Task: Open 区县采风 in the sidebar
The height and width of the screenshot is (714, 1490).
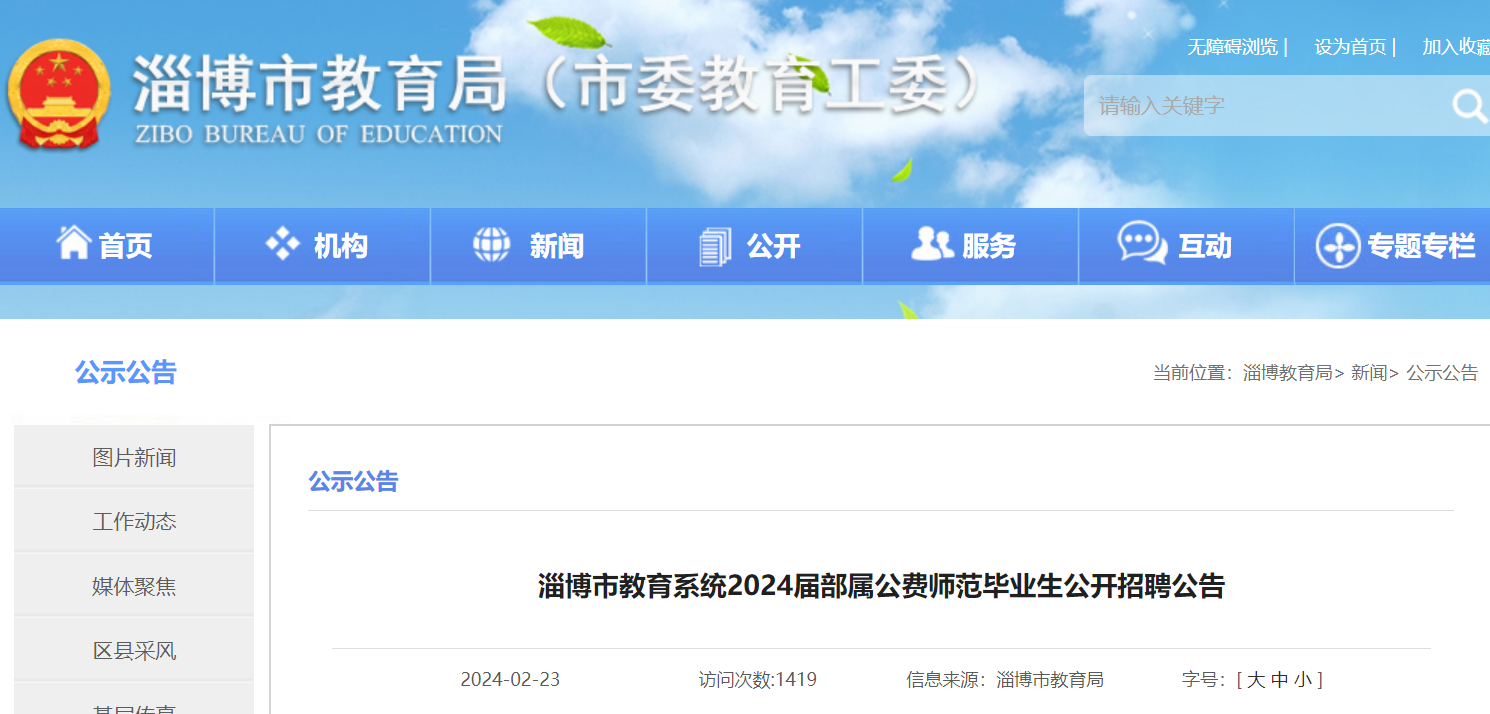Action: click(x=134, y=651)
